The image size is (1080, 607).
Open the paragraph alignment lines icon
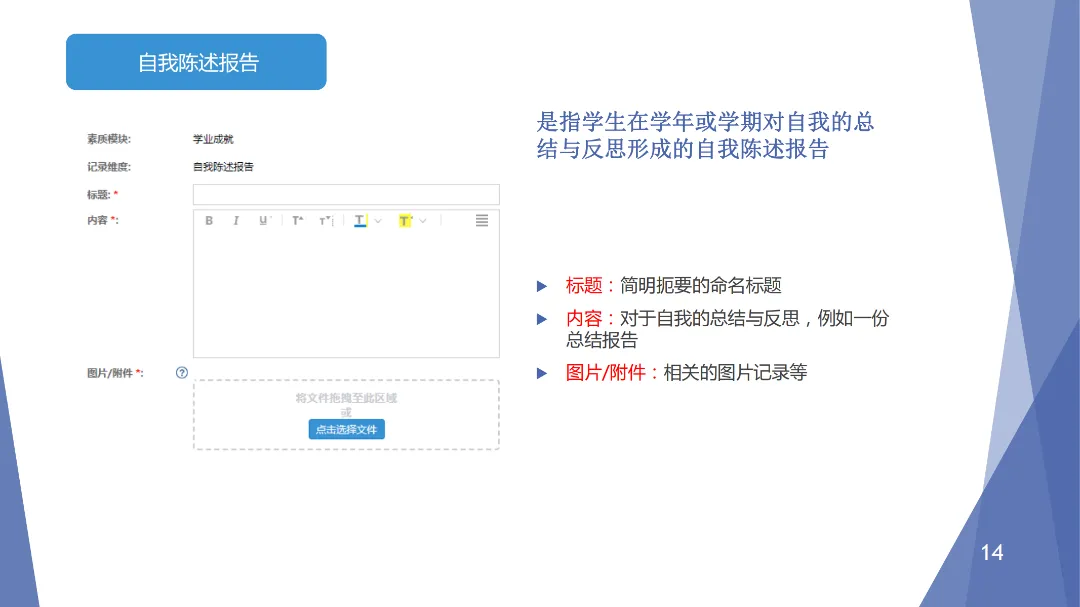point(481,220)
